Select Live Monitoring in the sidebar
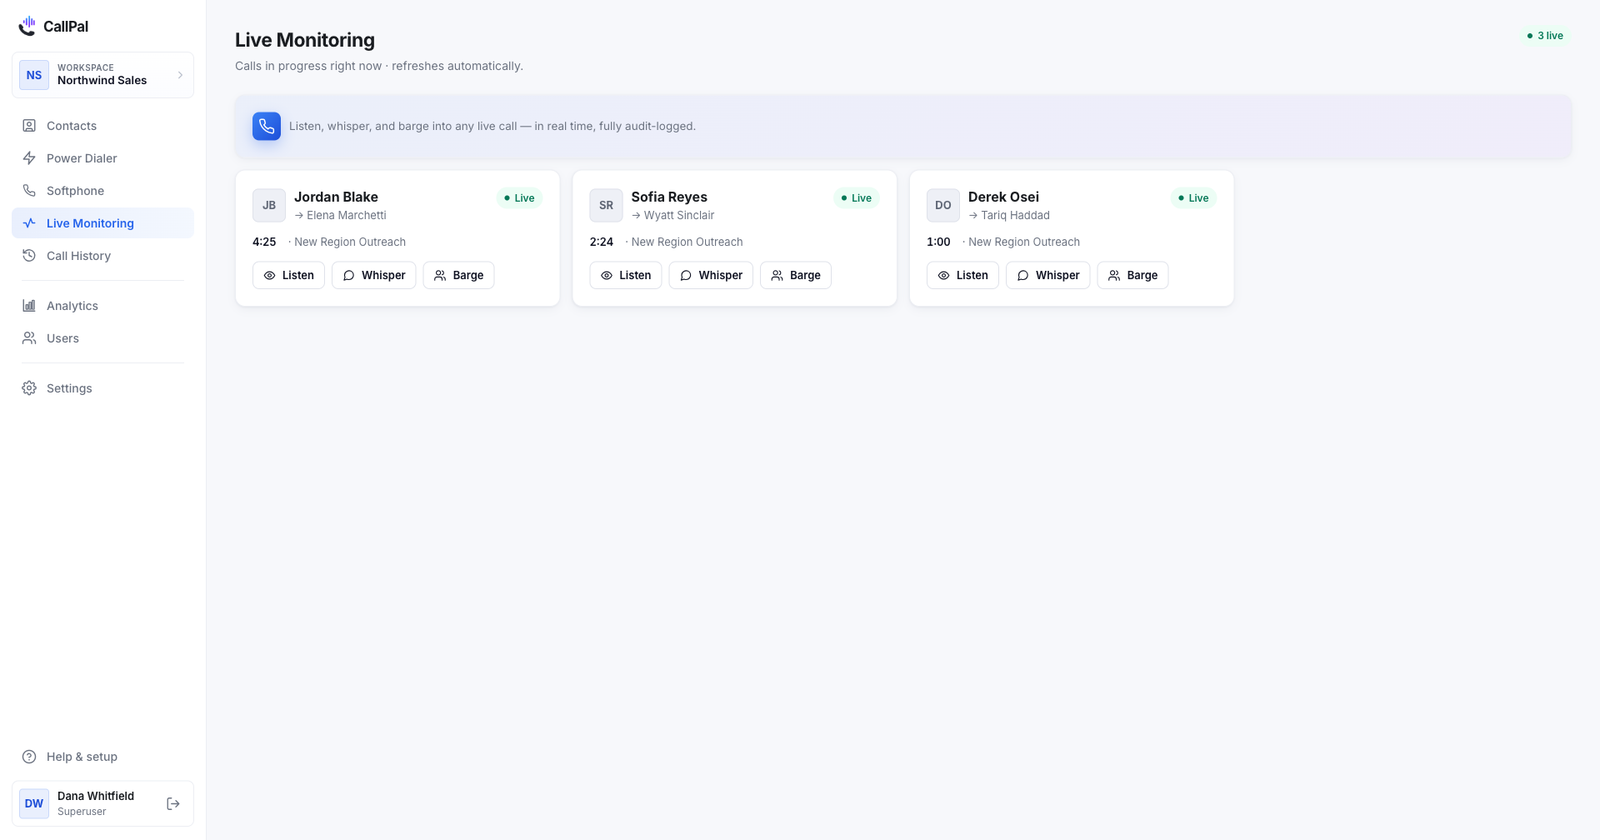Image resolution: width=1600 pixels, height=840 pixels. [x=103, y=223]
